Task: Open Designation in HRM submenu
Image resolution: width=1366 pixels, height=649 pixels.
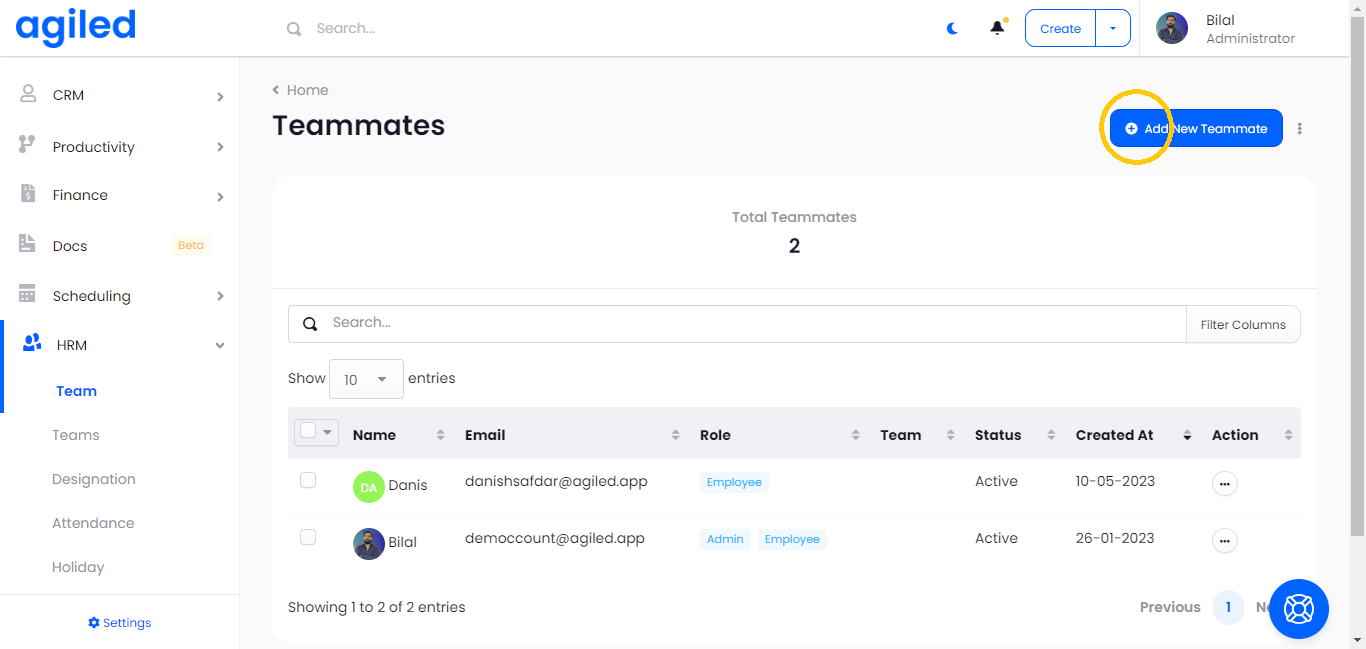Action: tap(94, 479)
